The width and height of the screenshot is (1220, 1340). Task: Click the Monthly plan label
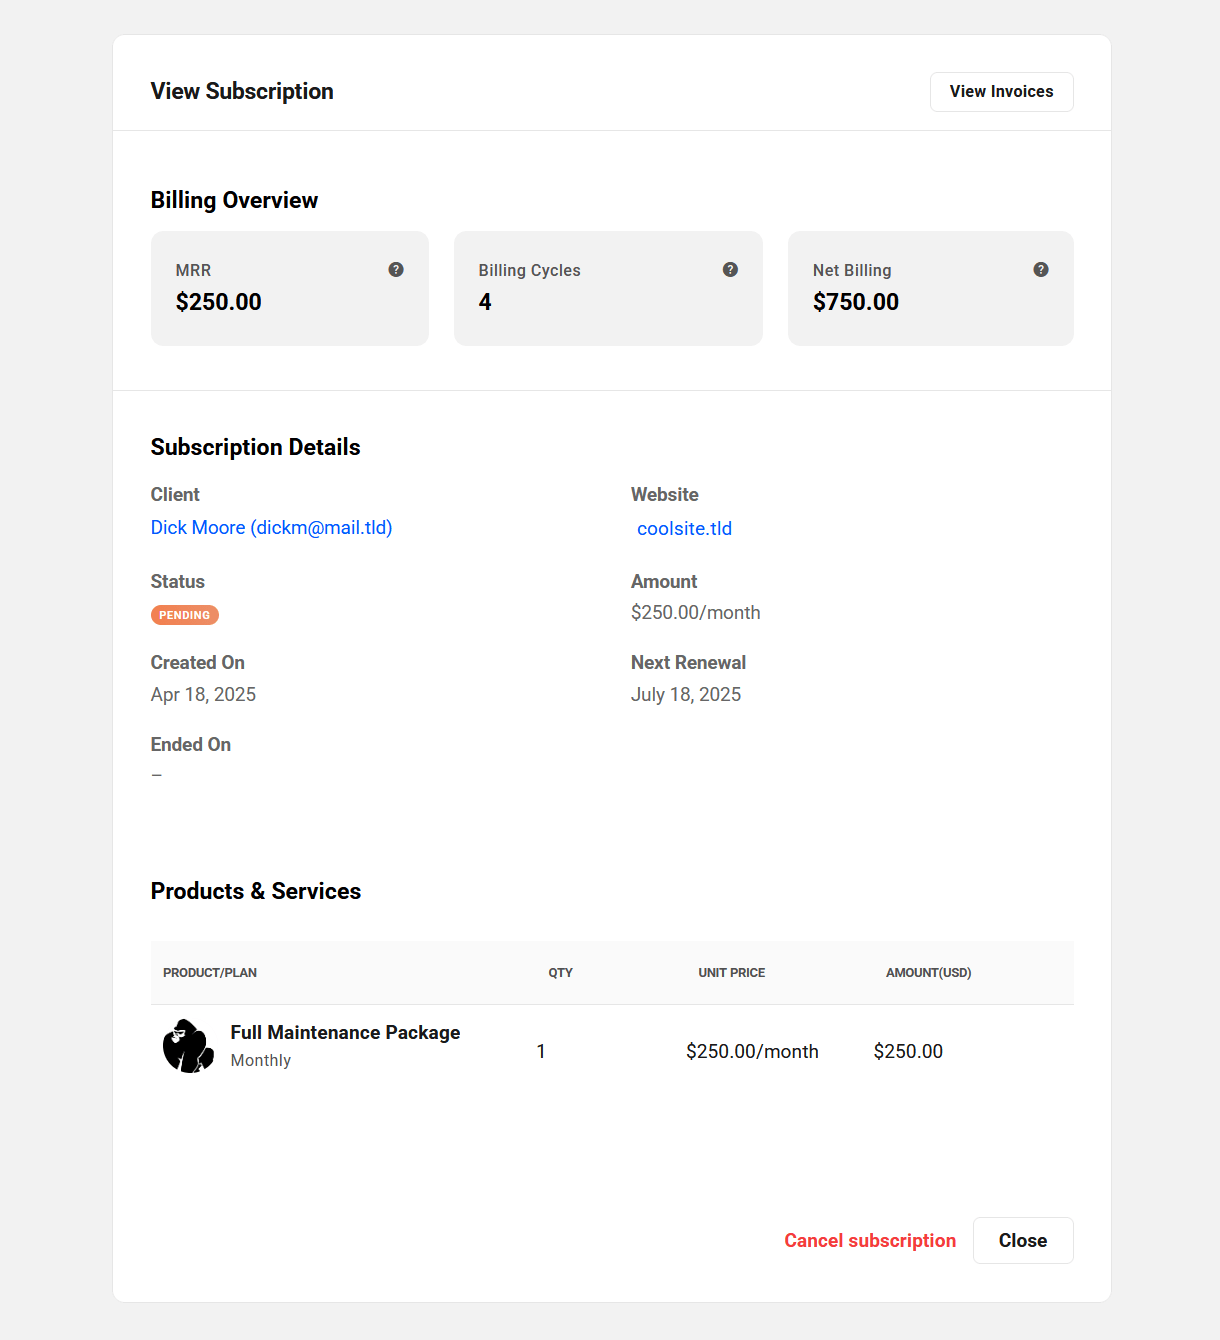(x=261, y=1061)
